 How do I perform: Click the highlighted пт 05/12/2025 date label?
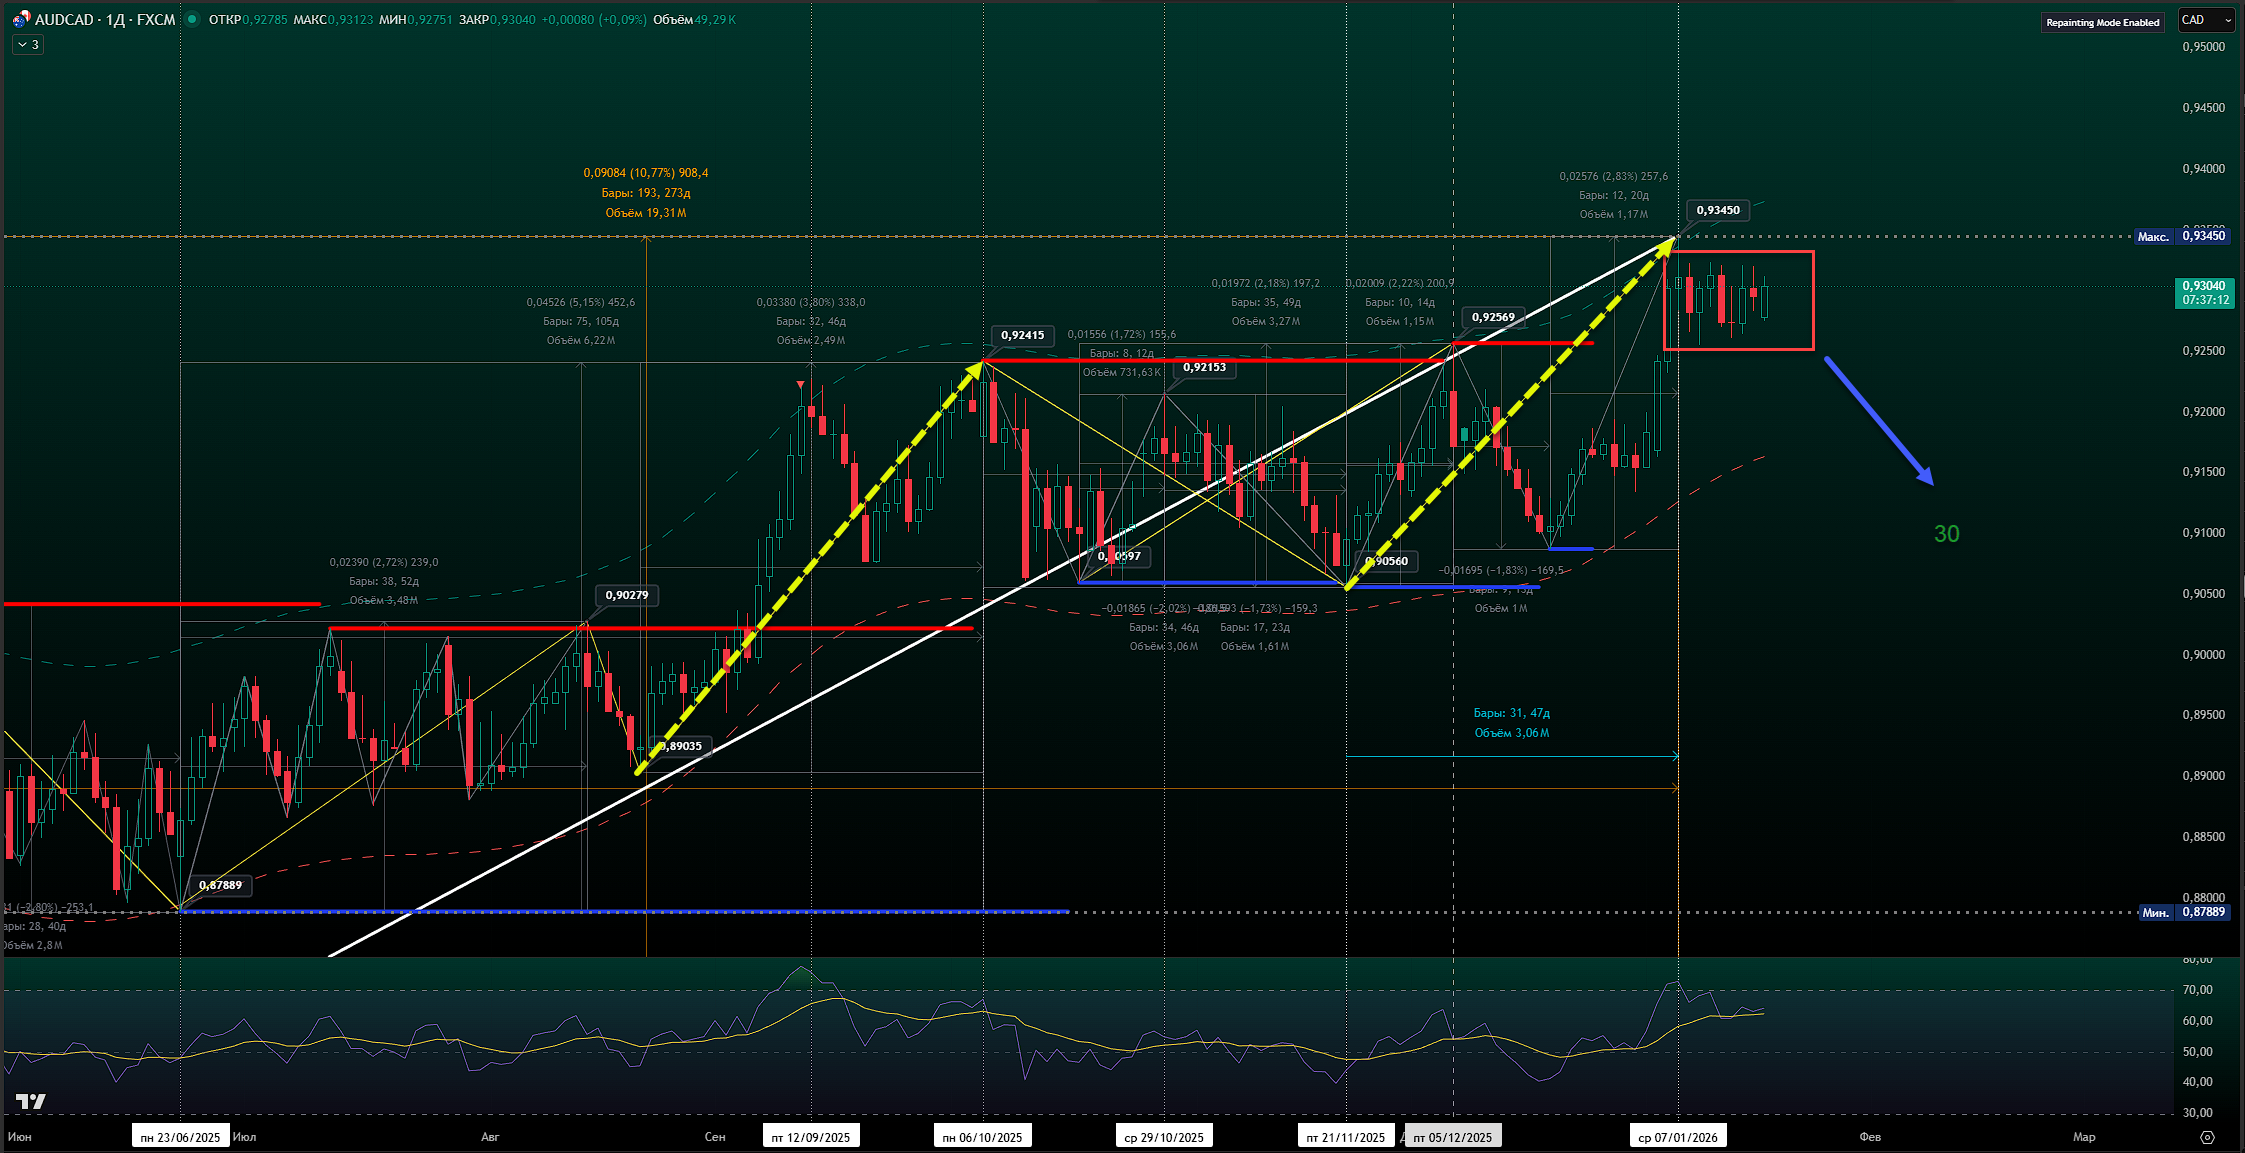click(x=1452, y=1137)
